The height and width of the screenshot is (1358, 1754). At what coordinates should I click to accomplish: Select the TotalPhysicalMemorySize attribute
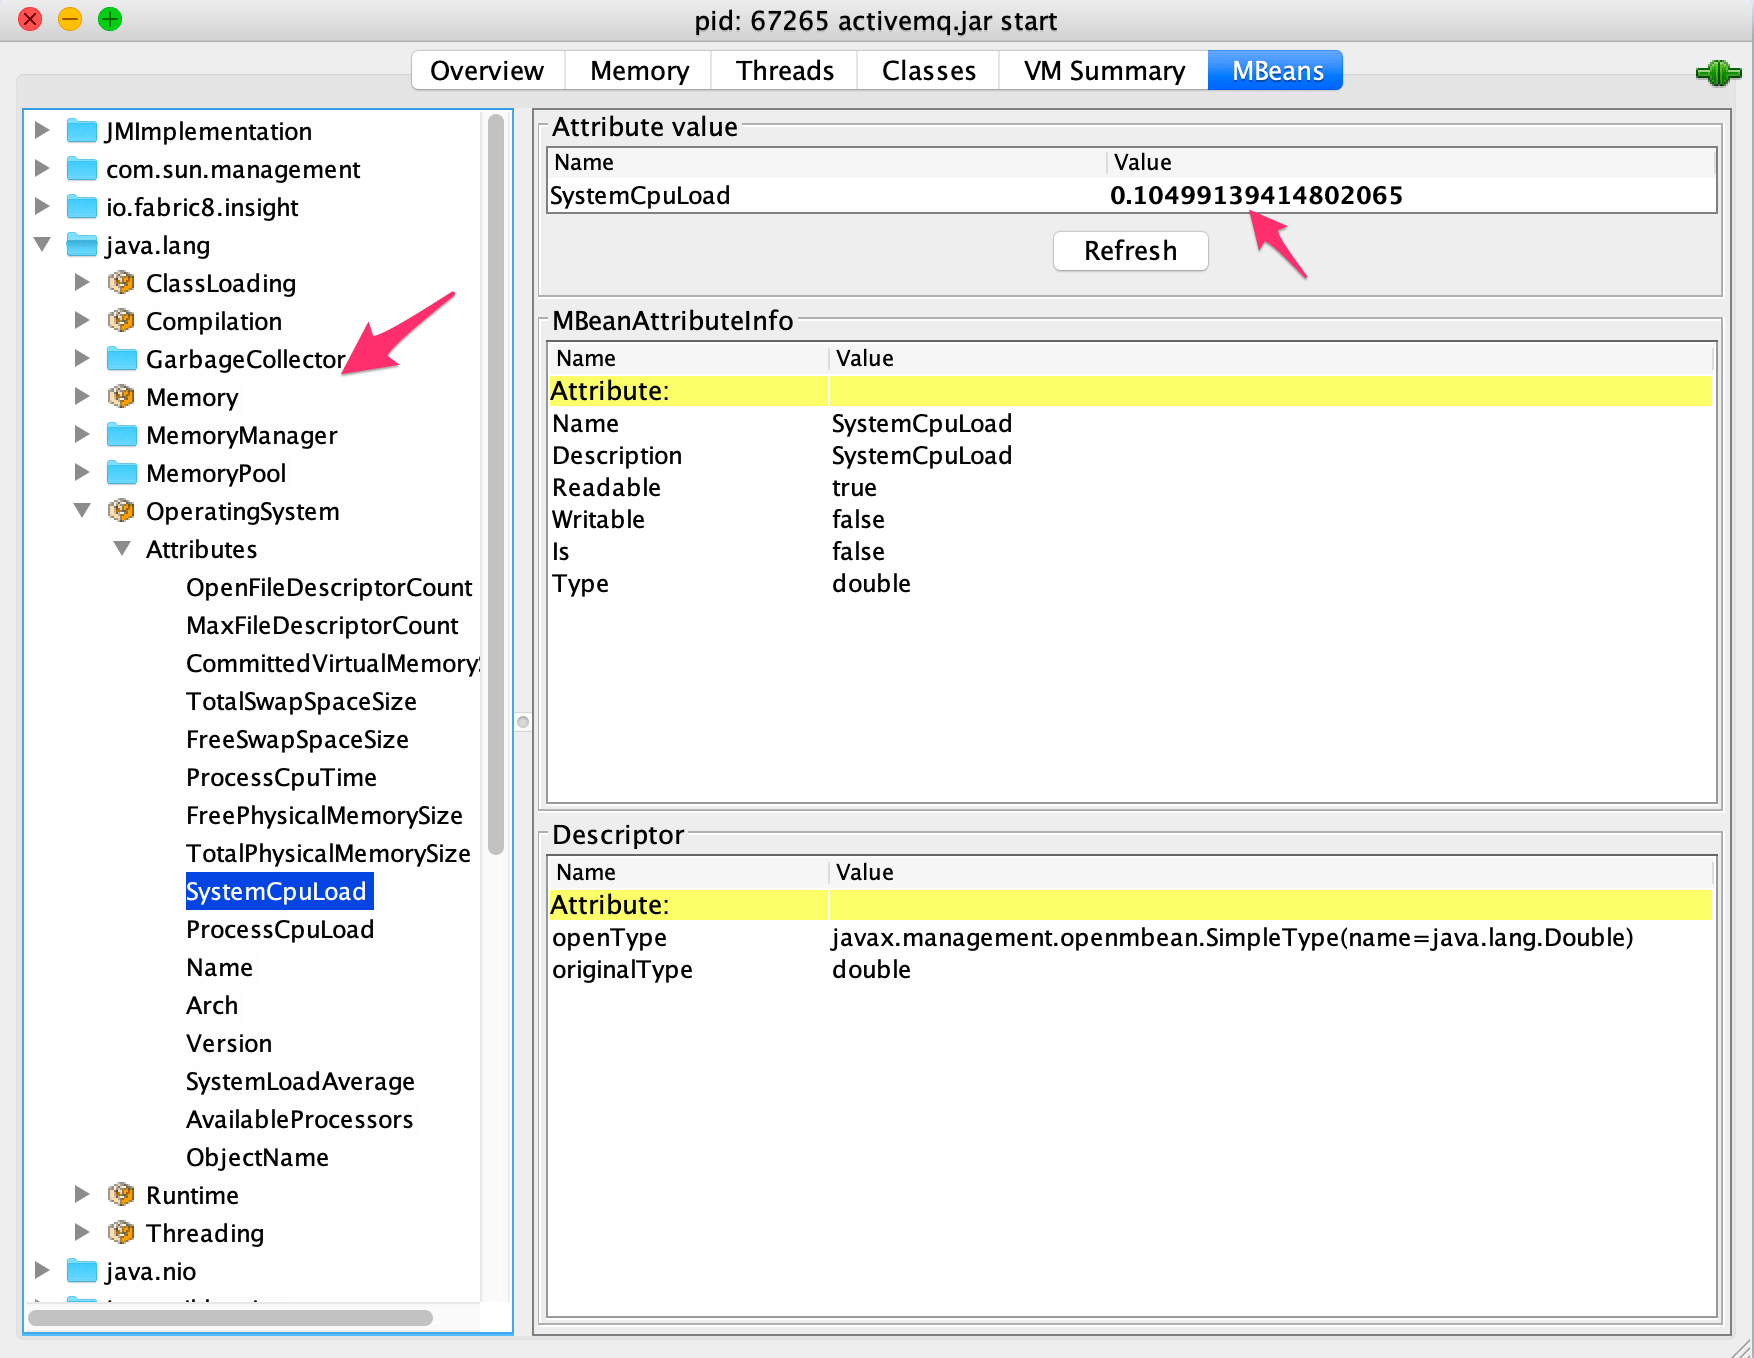[x=328, y=853]
